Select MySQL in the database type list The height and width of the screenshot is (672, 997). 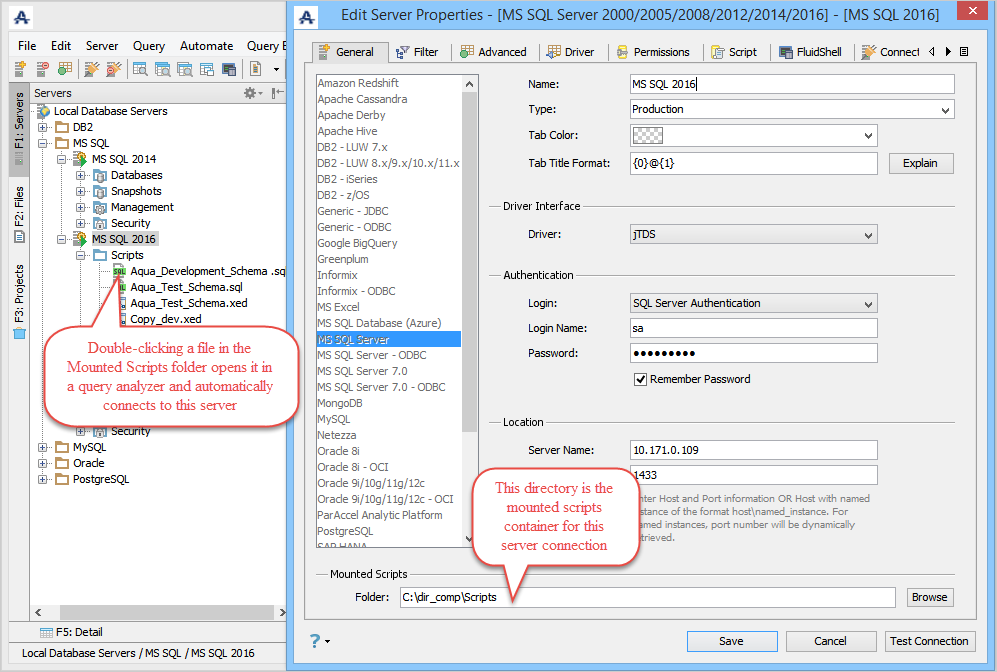(x=334, y=419)
